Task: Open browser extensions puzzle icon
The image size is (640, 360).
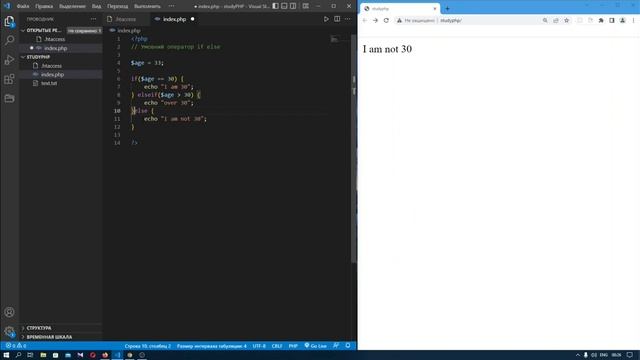Action: pos(601,20)
